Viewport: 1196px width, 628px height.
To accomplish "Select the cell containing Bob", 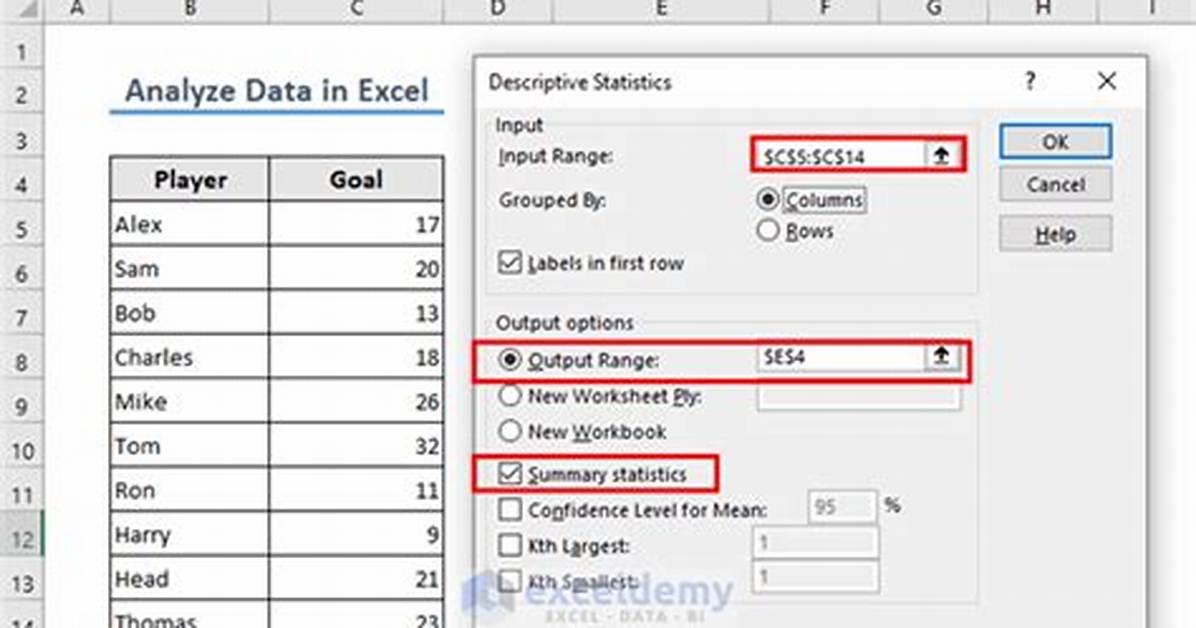I will tap(190, 312).
